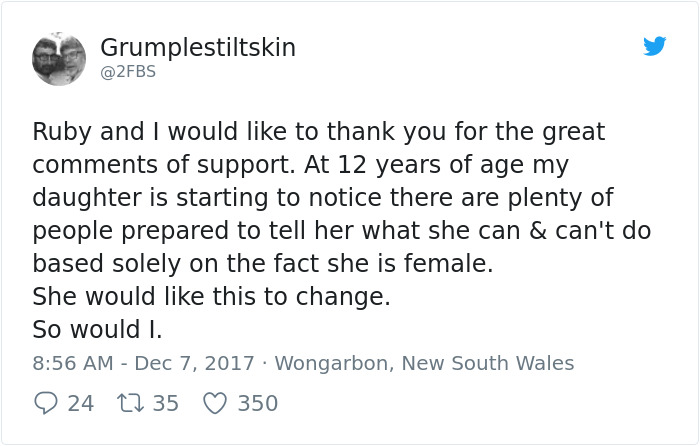Click the Twitter bird logo
This screenshot has width=700, height=446.
[655, 46]
